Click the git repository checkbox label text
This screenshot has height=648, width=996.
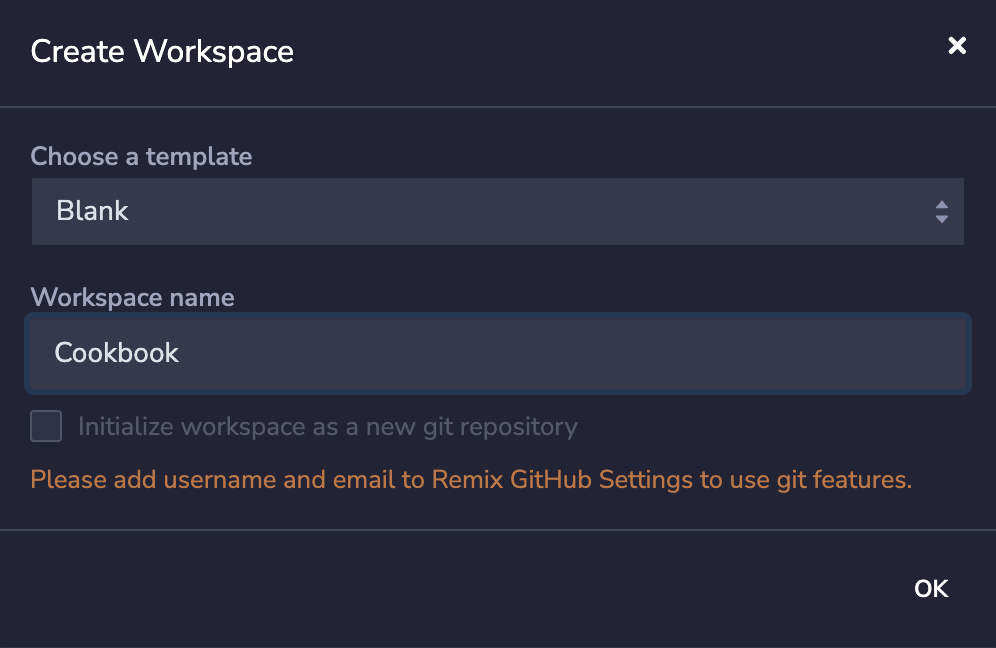(x=327, y=427)
